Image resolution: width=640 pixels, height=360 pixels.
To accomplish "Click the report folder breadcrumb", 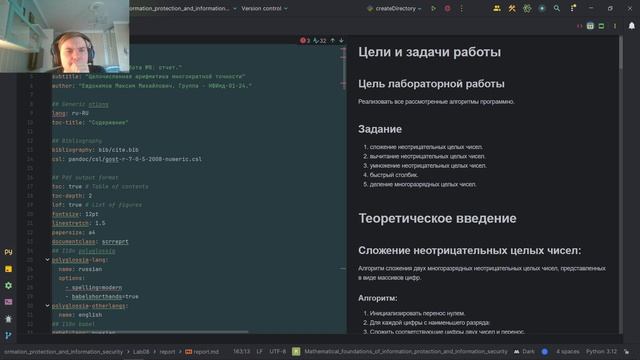I will pos(167,351).
